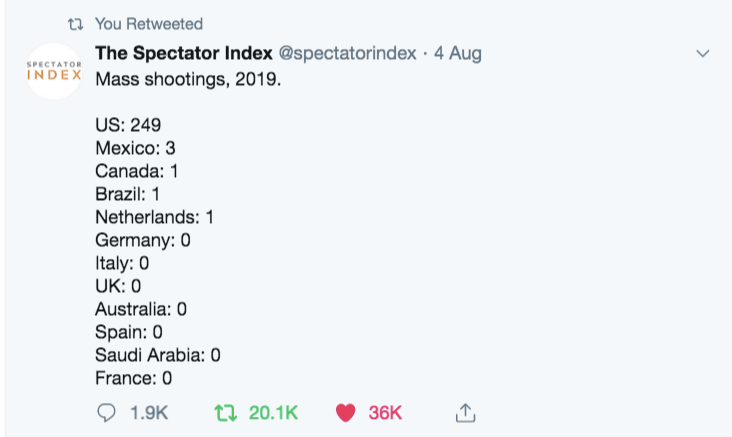The image size is (732, 437).
Task: Open the Spectator Index profile avatar
Action: 53,71
